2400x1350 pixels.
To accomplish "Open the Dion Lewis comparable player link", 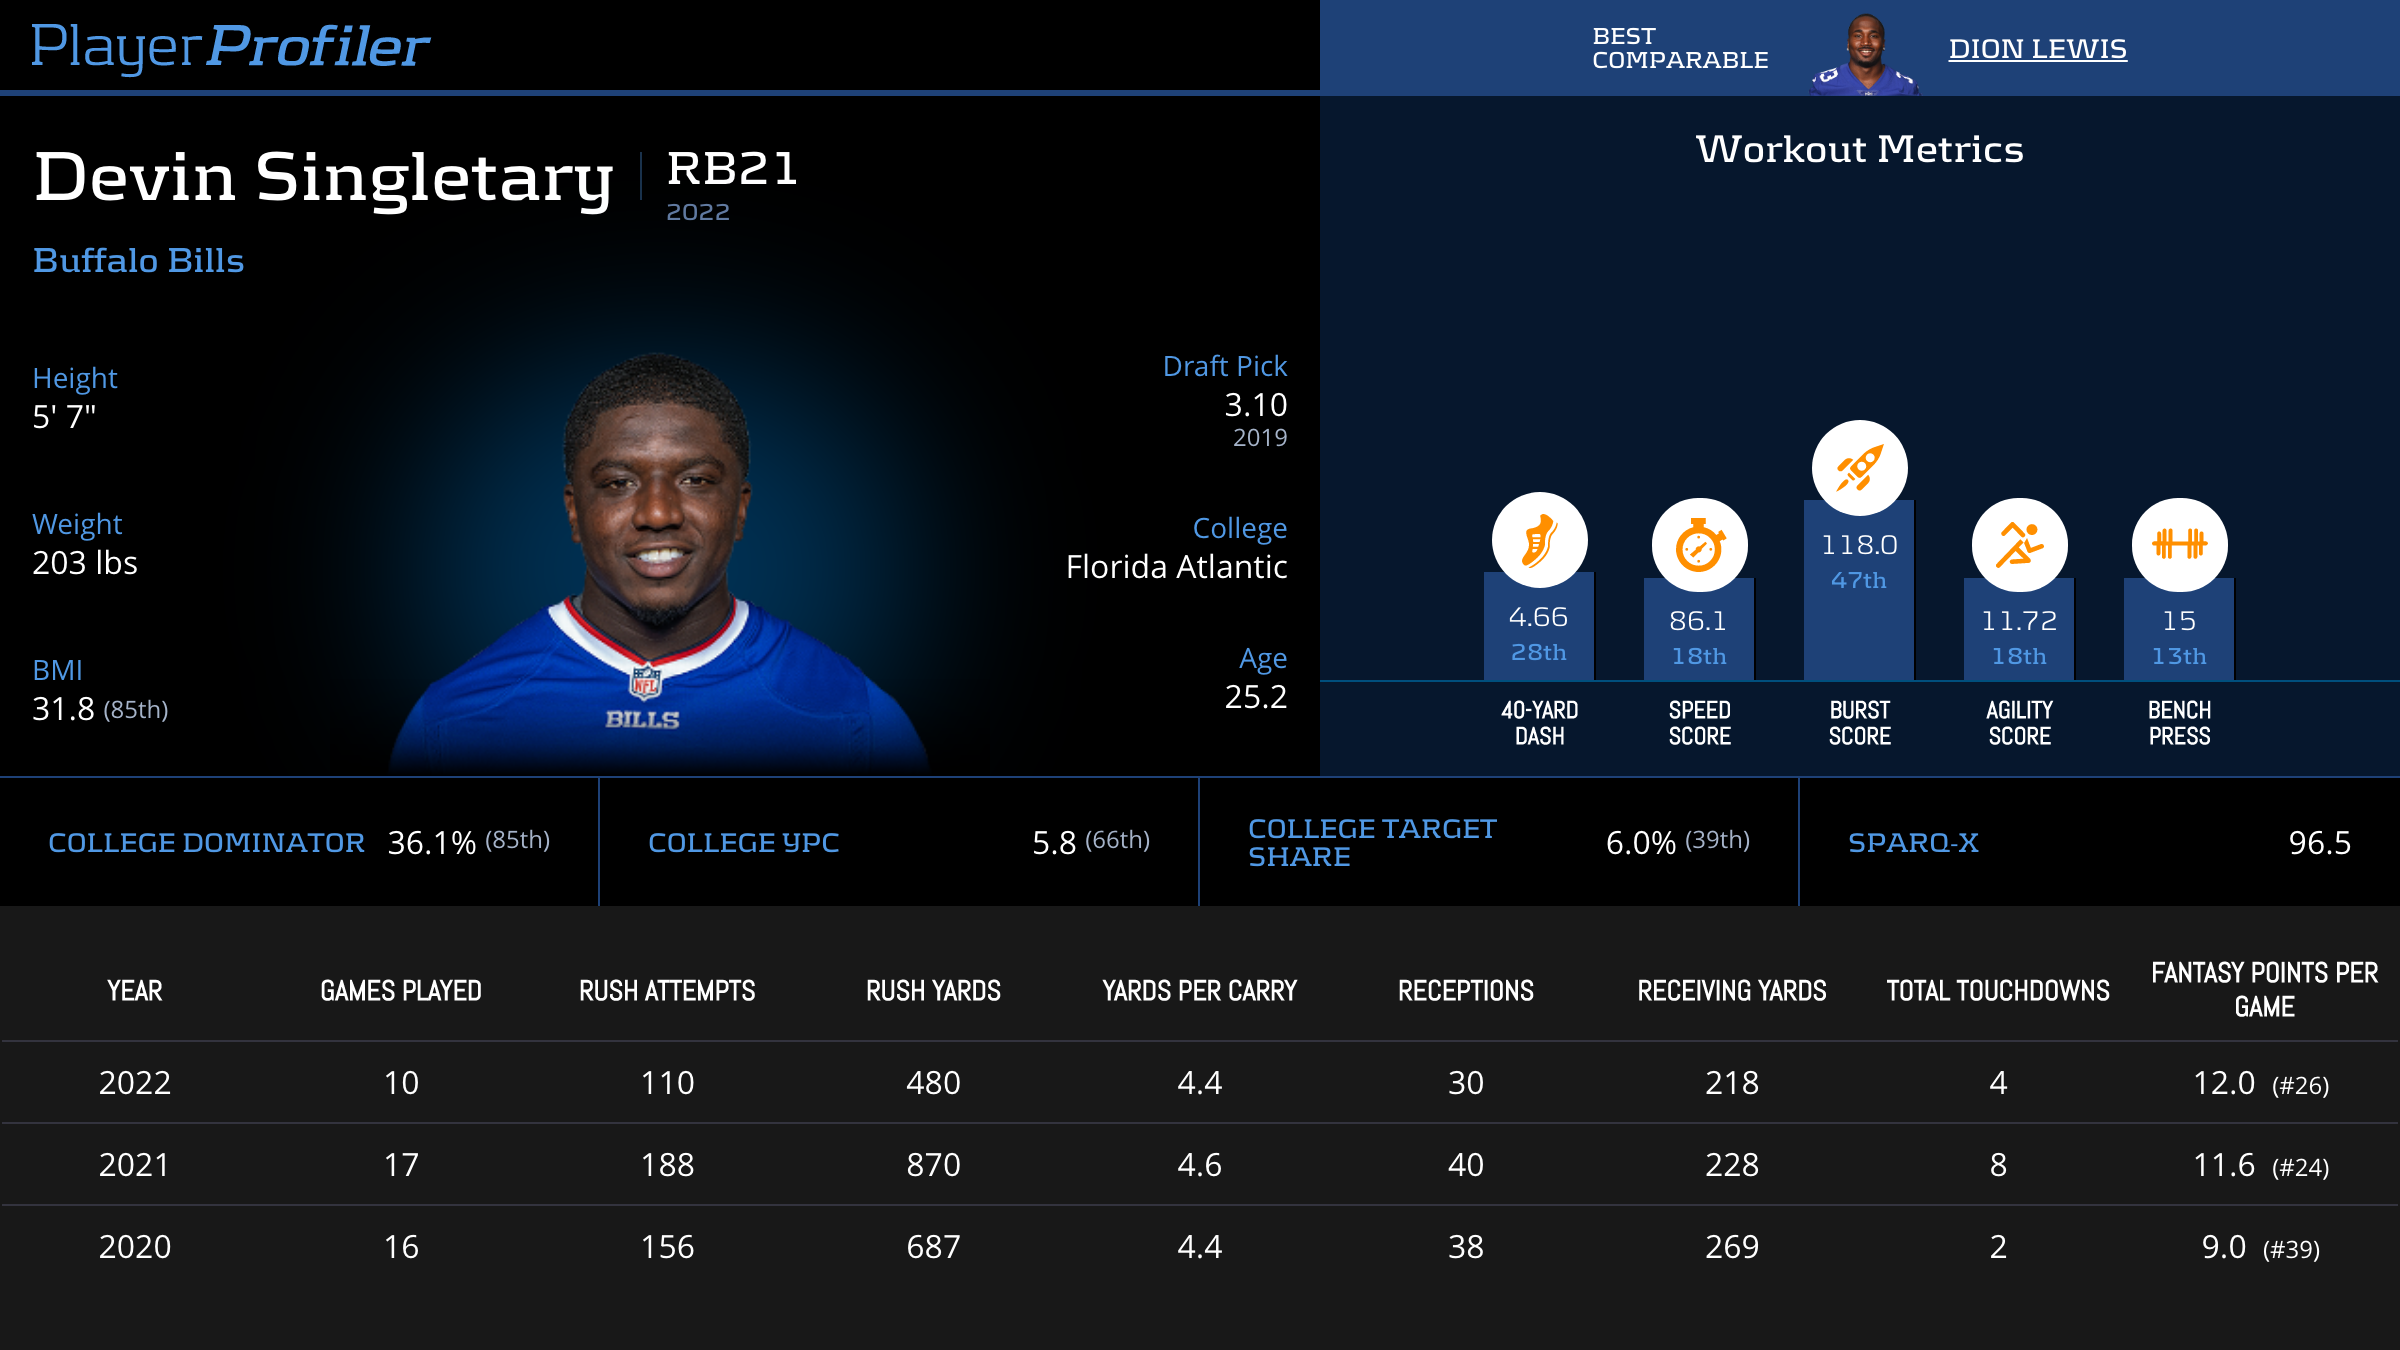I will point(2037,49).
